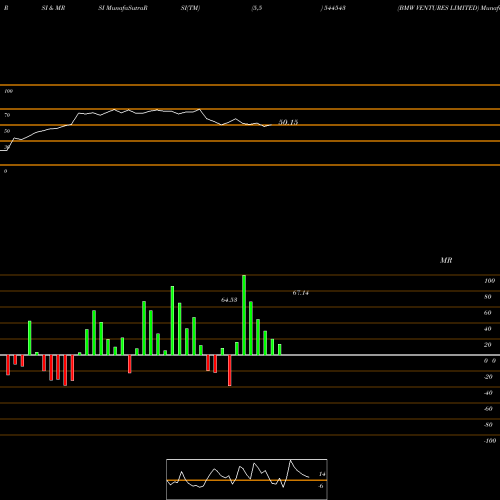Click the 60 label on MR axis
The width and height of the screenshot is (500, 500).
pos(488,313)
